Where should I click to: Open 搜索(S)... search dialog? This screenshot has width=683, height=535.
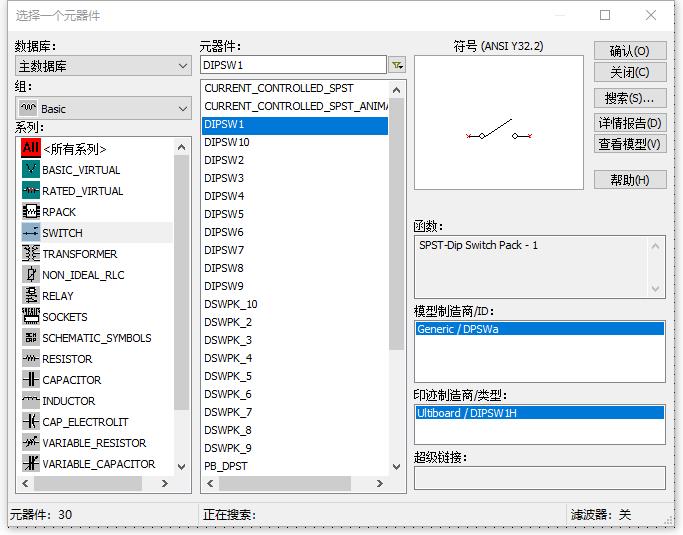pyautogui.click(x=630, y=98)
